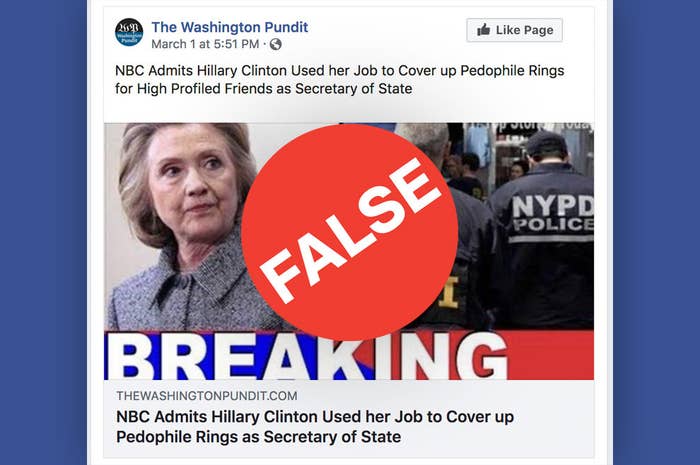Click the Like Page button label
The height and width of the screenshot is (465, 700).
click(x=525, y=30)
